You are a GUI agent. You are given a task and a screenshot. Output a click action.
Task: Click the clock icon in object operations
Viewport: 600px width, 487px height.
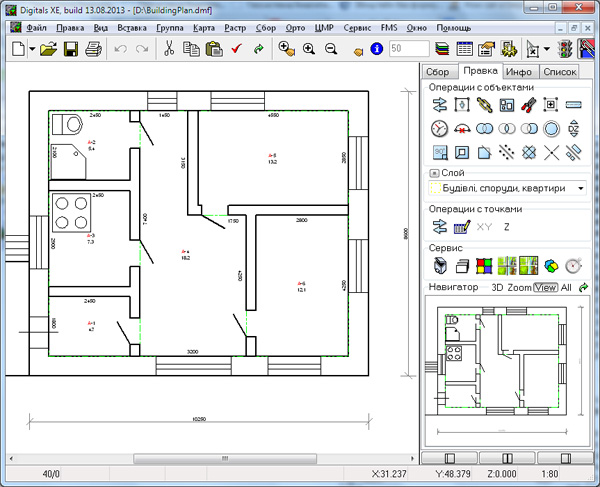click(x=439, y=129)
